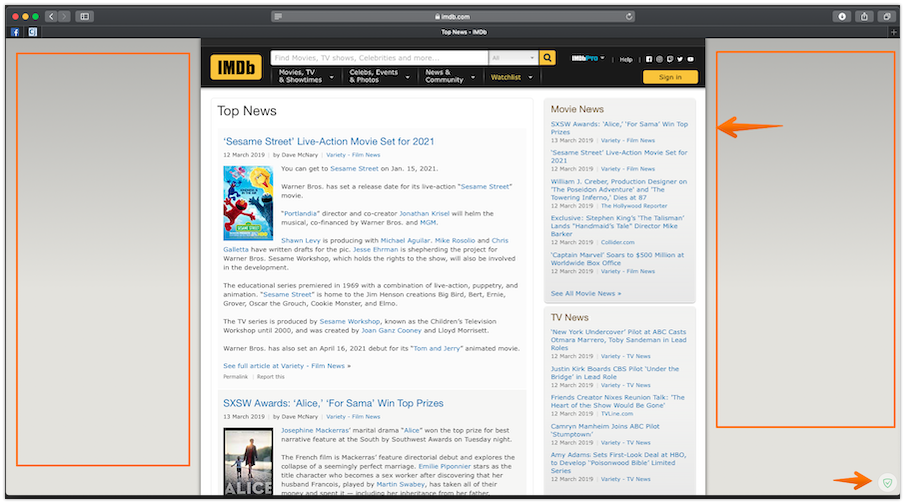The image size is (905, 504).
Task: Open MGM company link in article
Action: tap(428, 223)
